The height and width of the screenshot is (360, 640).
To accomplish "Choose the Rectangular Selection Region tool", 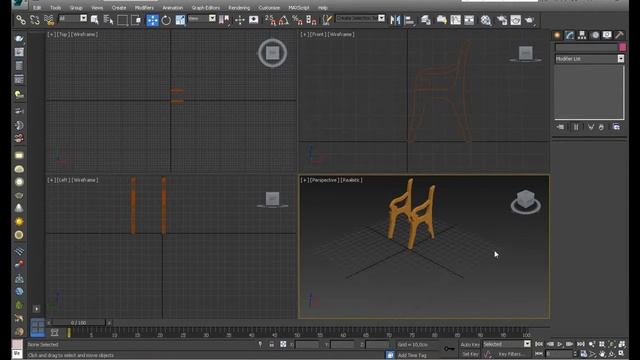I will coord(122,20).
